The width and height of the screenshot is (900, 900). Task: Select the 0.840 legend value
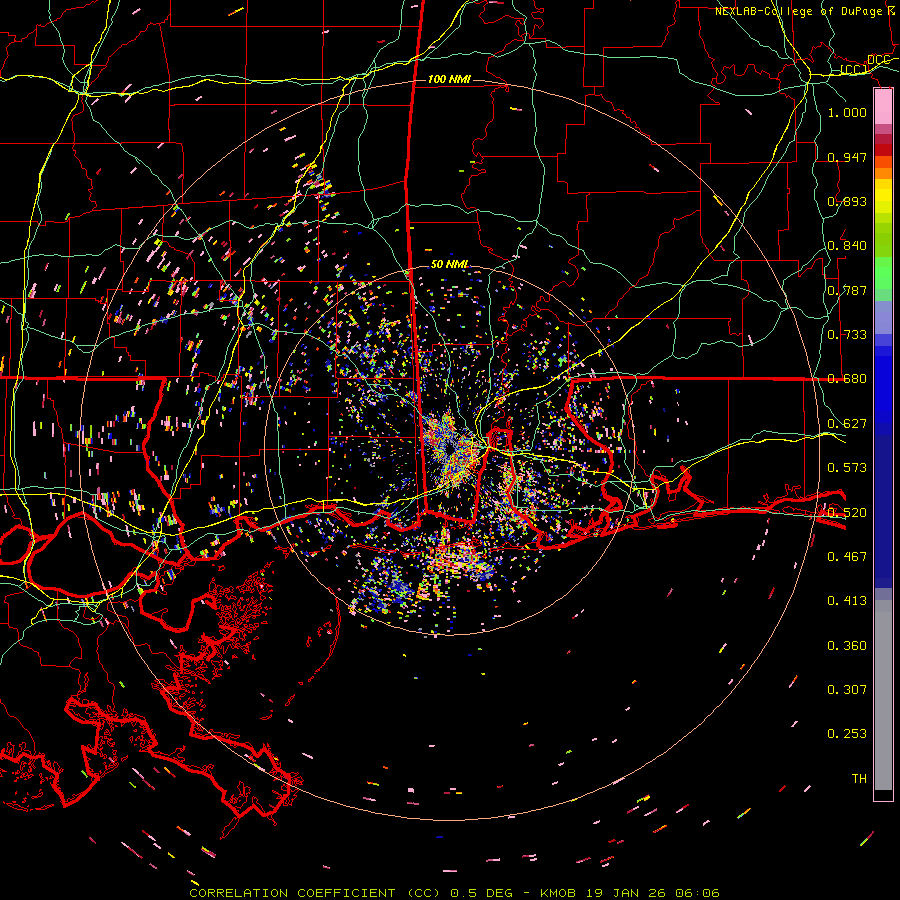coord(847,246)
